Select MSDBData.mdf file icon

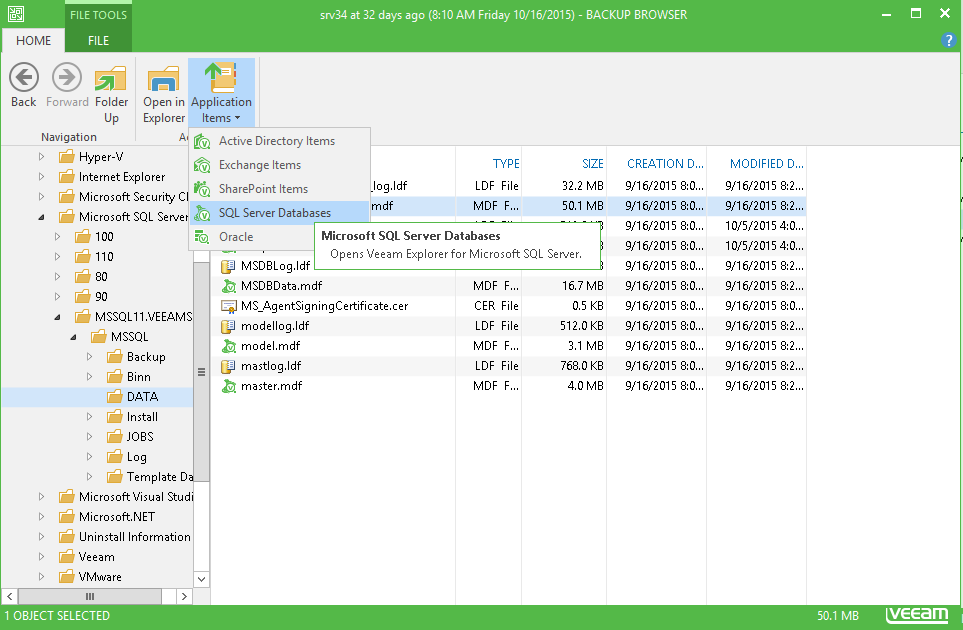point(228,286)
